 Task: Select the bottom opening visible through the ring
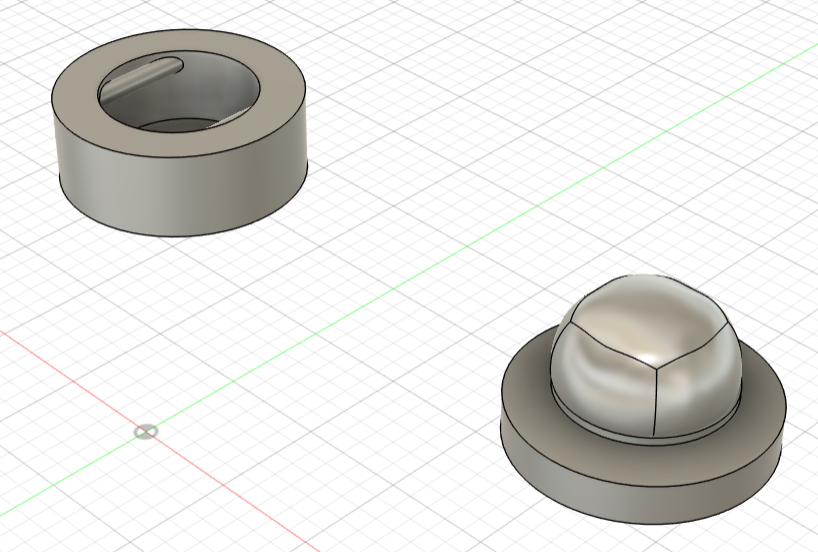click(x=175, y=126)
